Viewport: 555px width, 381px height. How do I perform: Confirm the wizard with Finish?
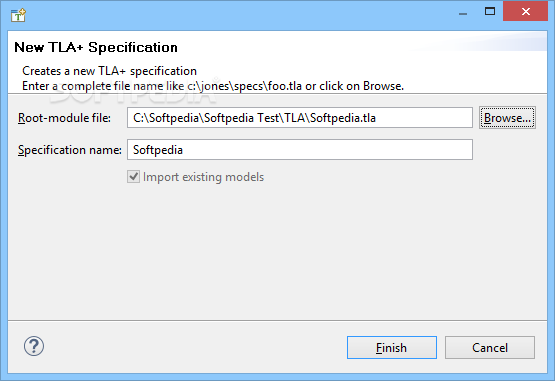392,347
